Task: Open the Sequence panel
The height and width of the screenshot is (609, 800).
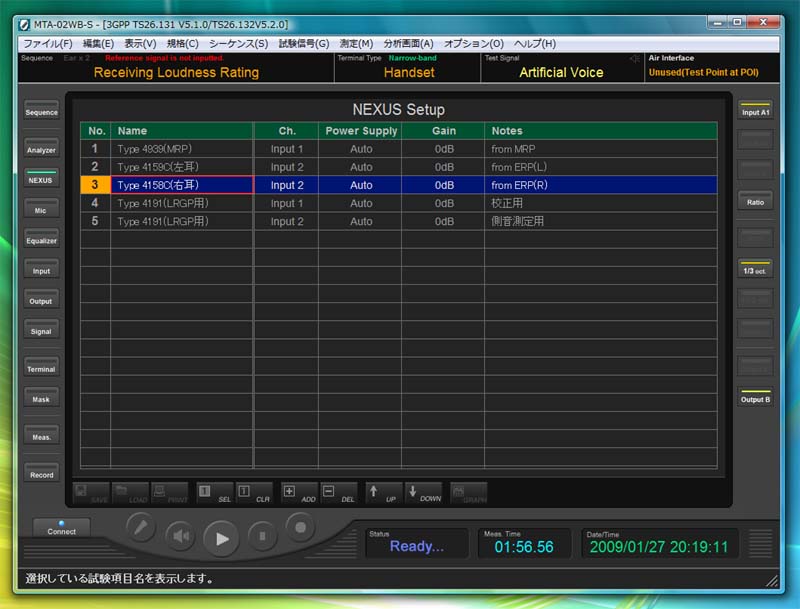Action: [41, 110]
